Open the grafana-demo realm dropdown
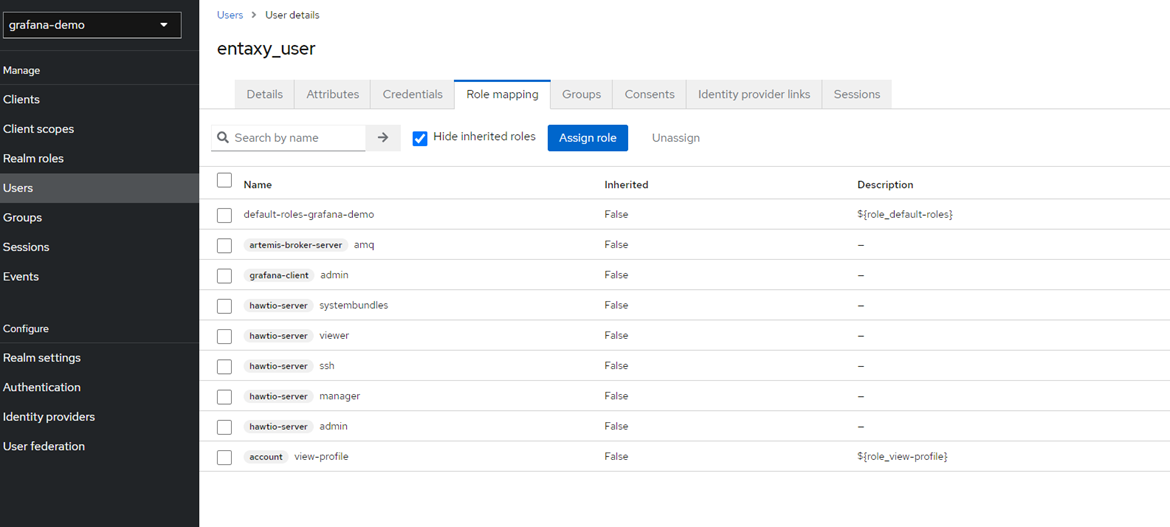The width and height of the screenshot is (1170, 527). [92, 25]
